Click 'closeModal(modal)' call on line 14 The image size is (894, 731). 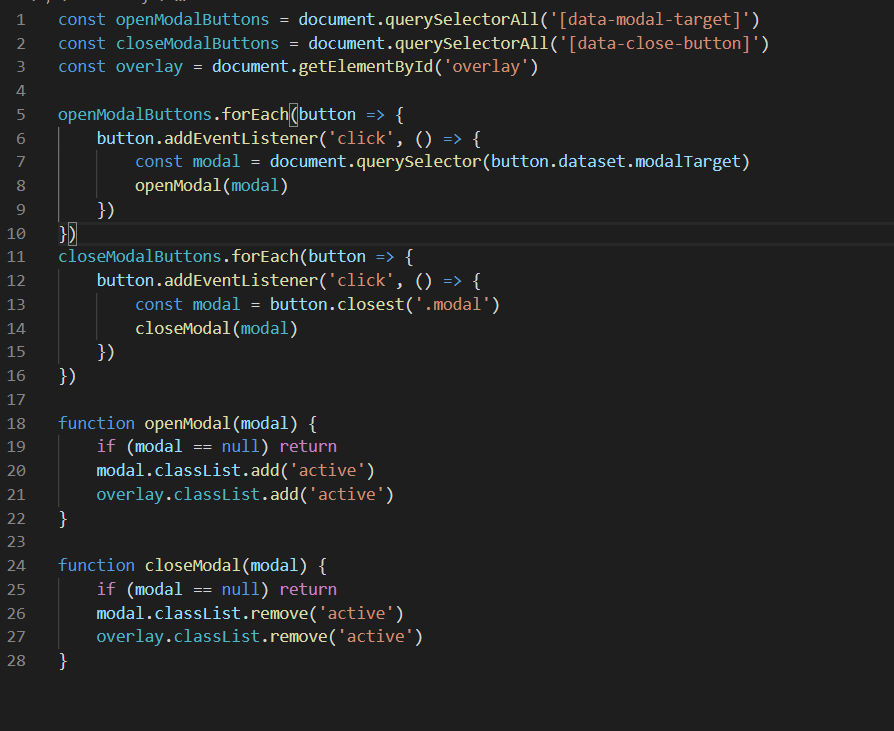(x=217, y=329)
